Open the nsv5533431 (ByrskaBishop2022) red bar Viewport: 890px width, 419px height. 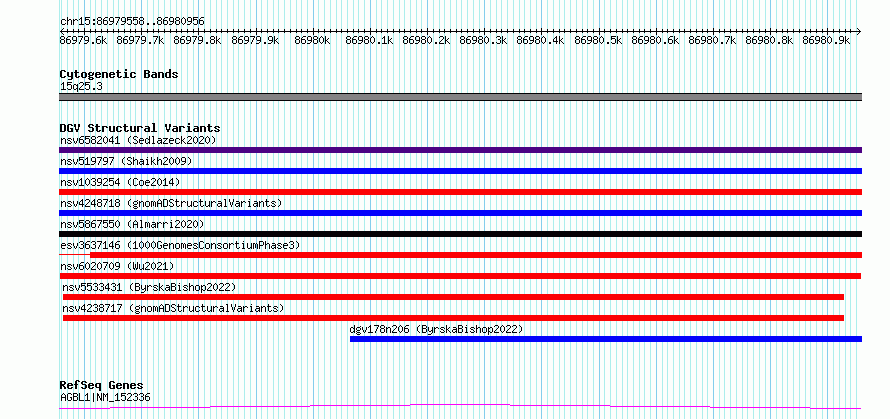454,297
